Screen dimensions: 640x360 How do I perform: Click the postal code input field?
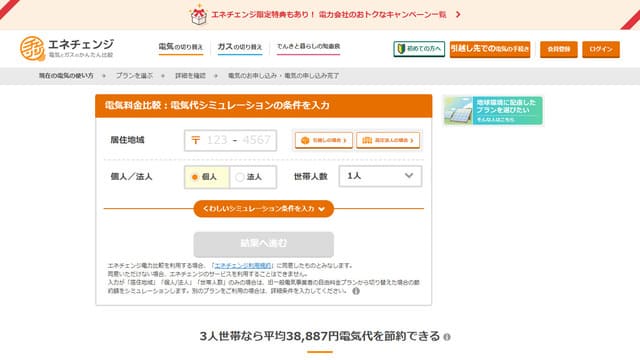coord(230,140)
